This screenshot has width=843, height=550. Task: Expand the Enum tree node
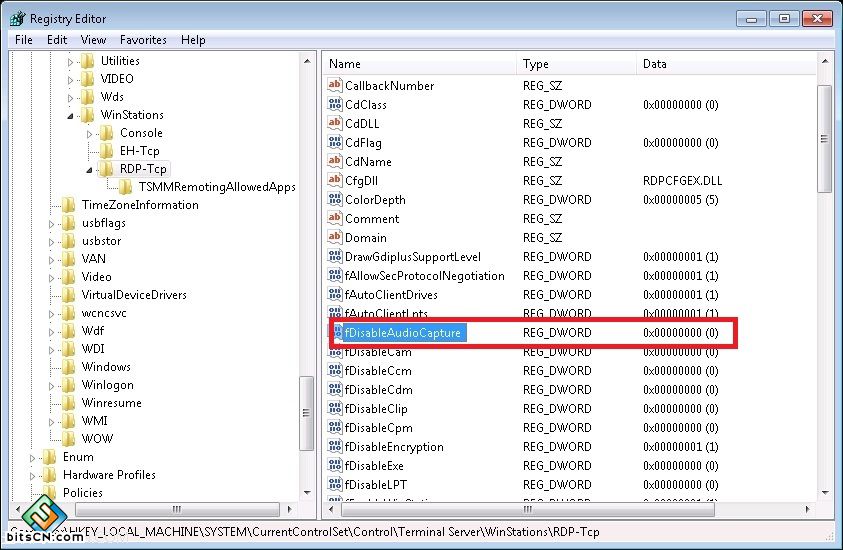click(x=32, y=458)
